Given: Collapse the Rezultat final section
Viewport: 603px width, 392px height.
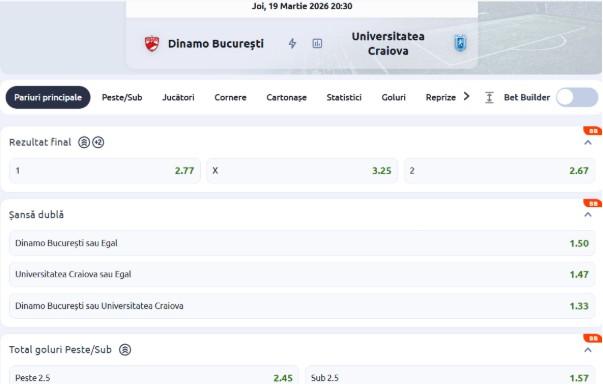Looking at the screenshot, I should [x=588, y=143].
